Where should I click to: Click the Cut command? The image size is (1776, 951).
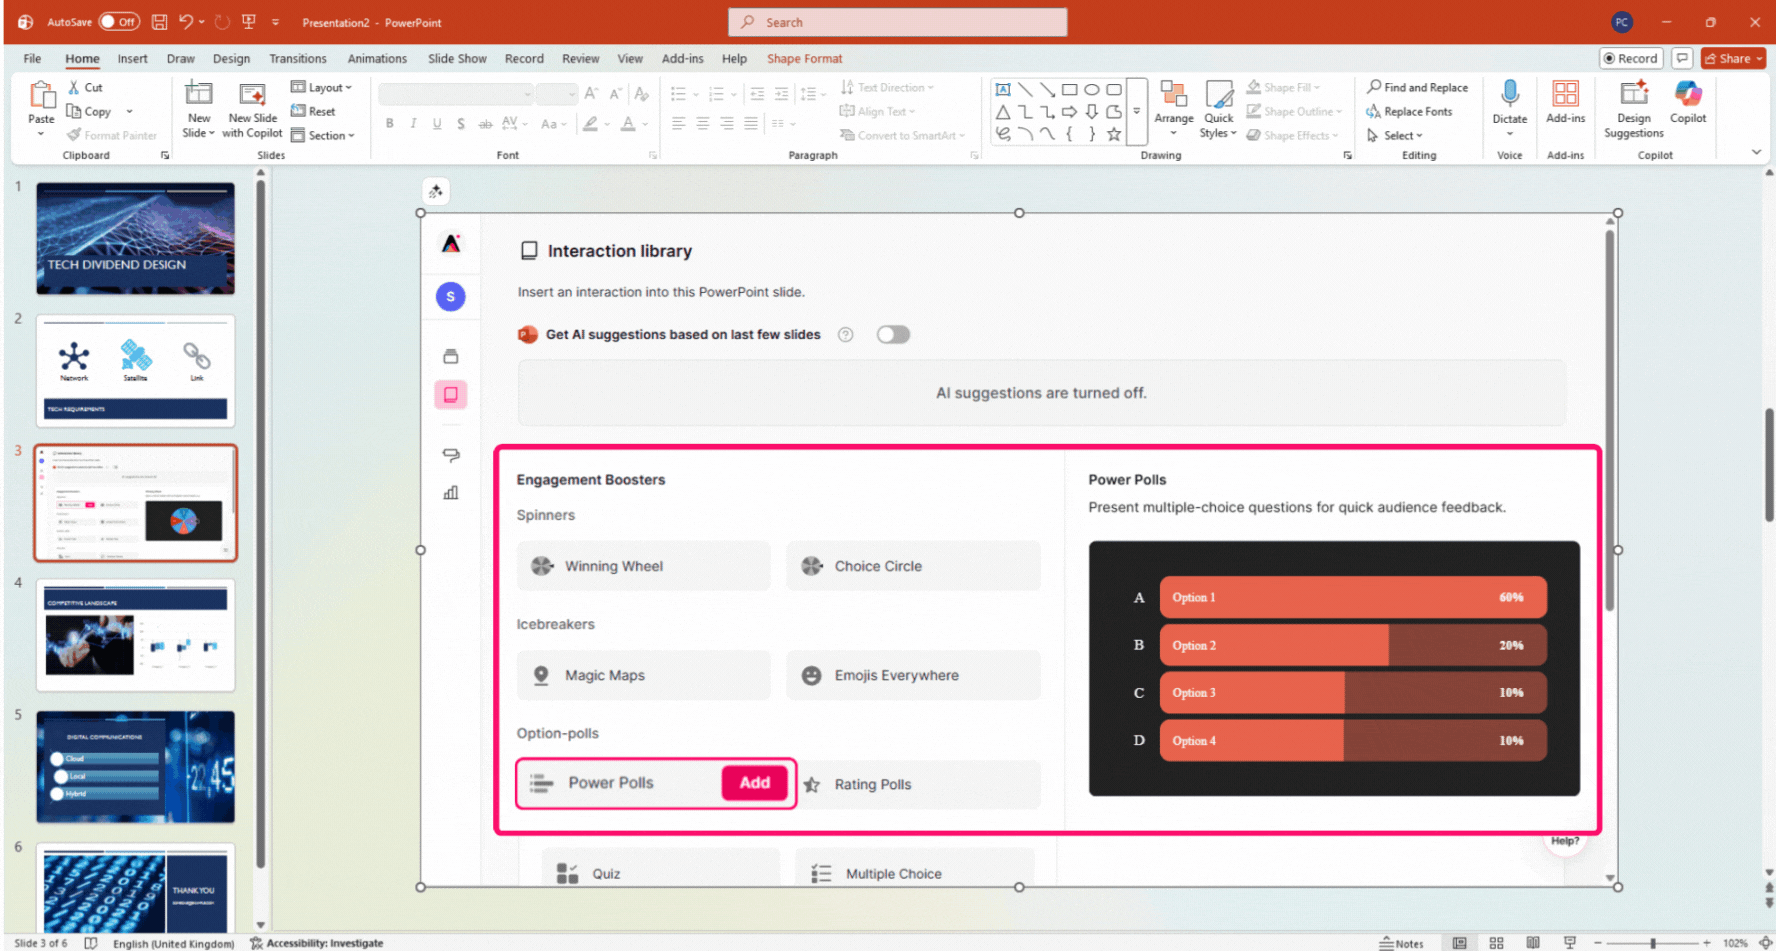coord(85,88)
